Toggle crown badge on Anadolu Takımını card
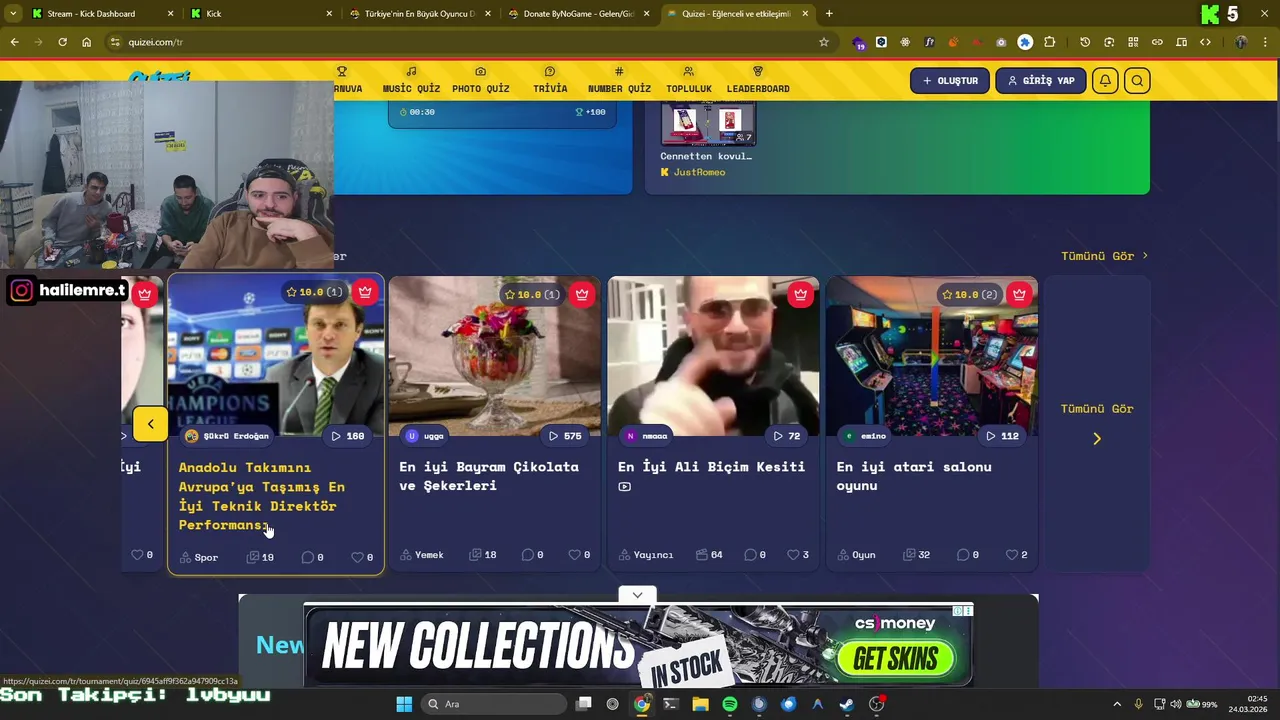The image size is (1280, 720). pyautogui.click(x=365, y=292)
